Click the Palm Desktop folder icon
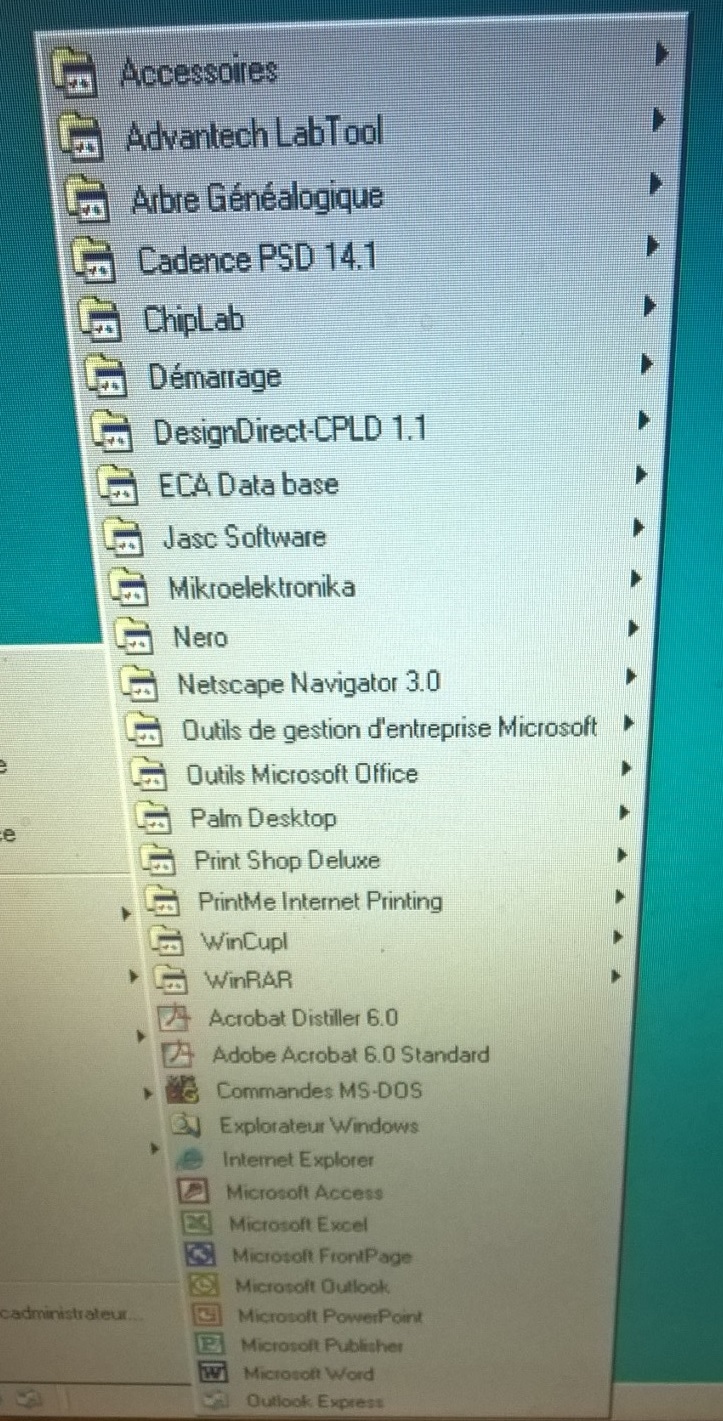This screenshot has height=1421, width=723. tap(154, 819)
